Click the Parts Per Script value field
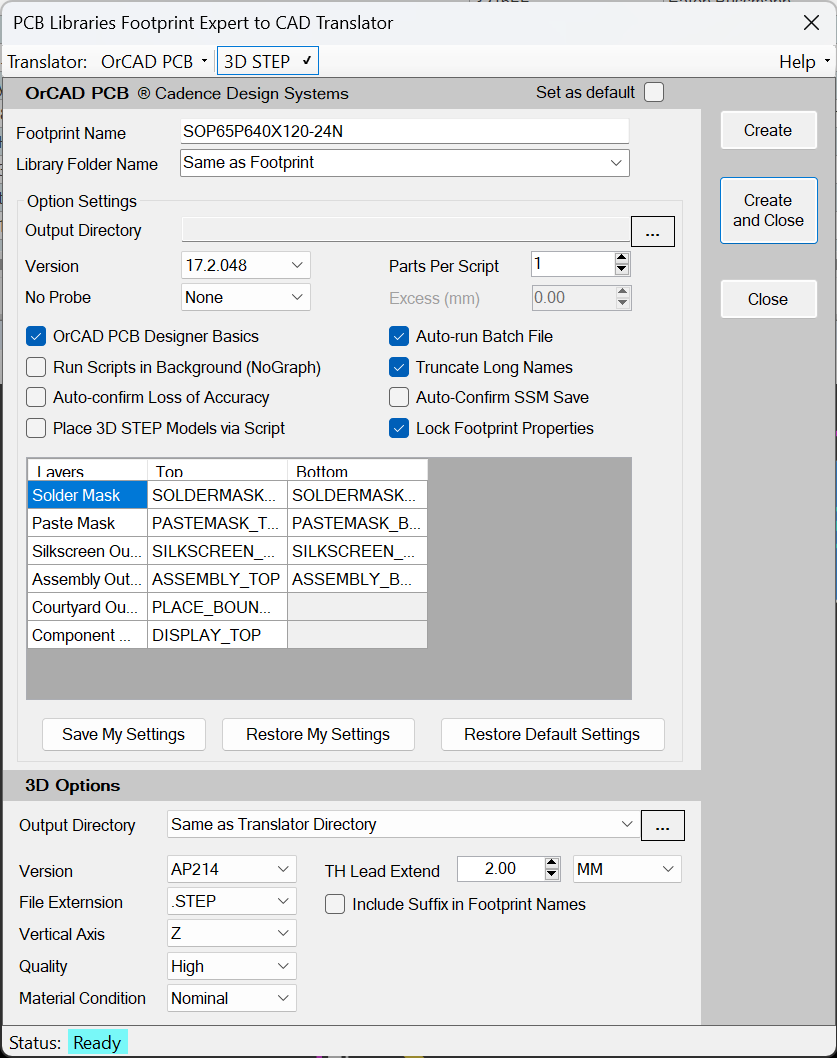The height and width of the screenshot is (1058, 837). click(x=574, y=264)
